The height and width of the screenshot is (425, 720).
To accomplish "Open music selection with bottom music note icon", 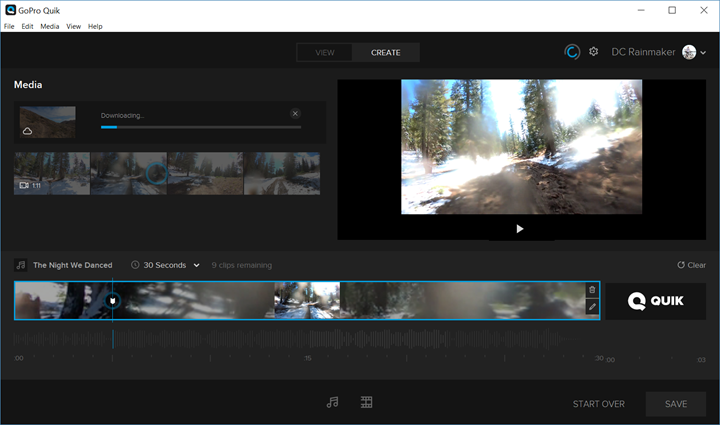I will point(332,403).
